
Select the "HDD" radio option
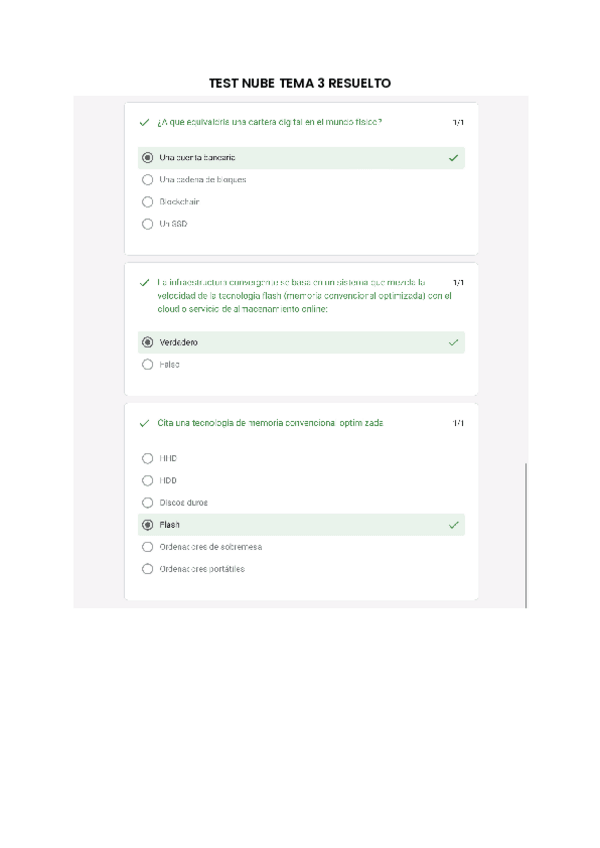pos(148,481)
